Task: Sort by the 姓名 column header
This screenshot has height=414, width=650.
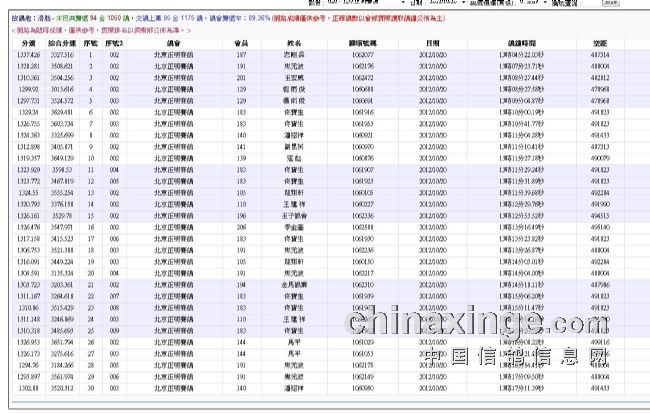Action: (x=294, y=45)
